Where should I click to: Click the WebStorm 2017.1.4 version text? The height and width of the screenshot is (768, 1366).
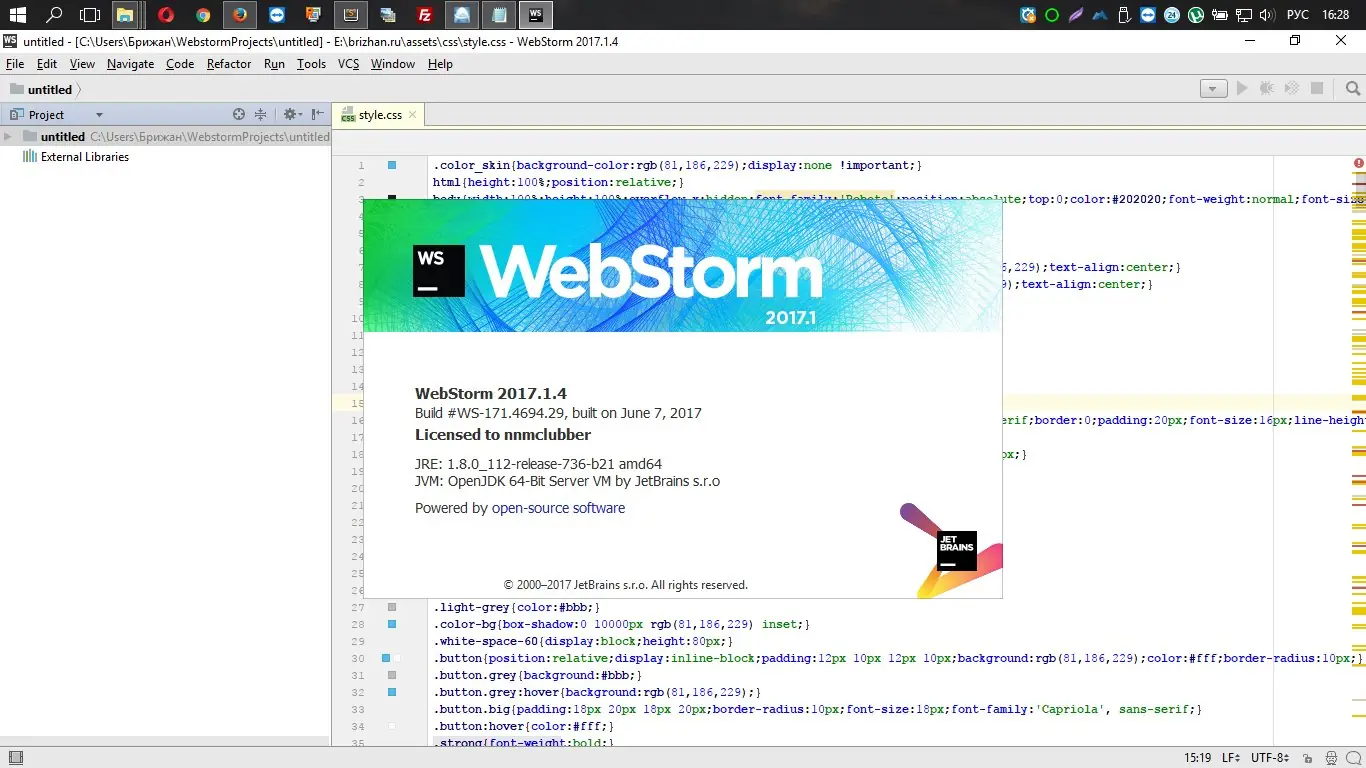[x=491, y=394]
